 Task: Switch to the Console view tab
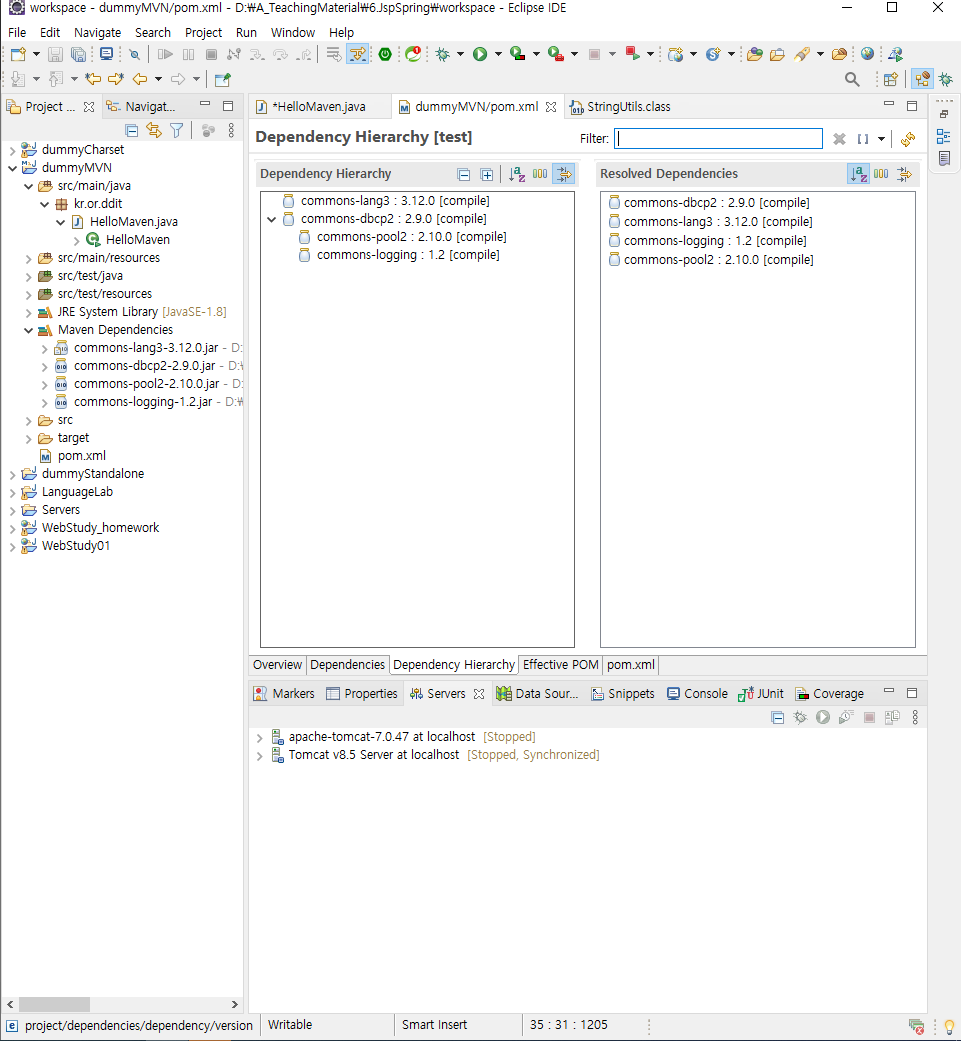[x=697, y=694]
